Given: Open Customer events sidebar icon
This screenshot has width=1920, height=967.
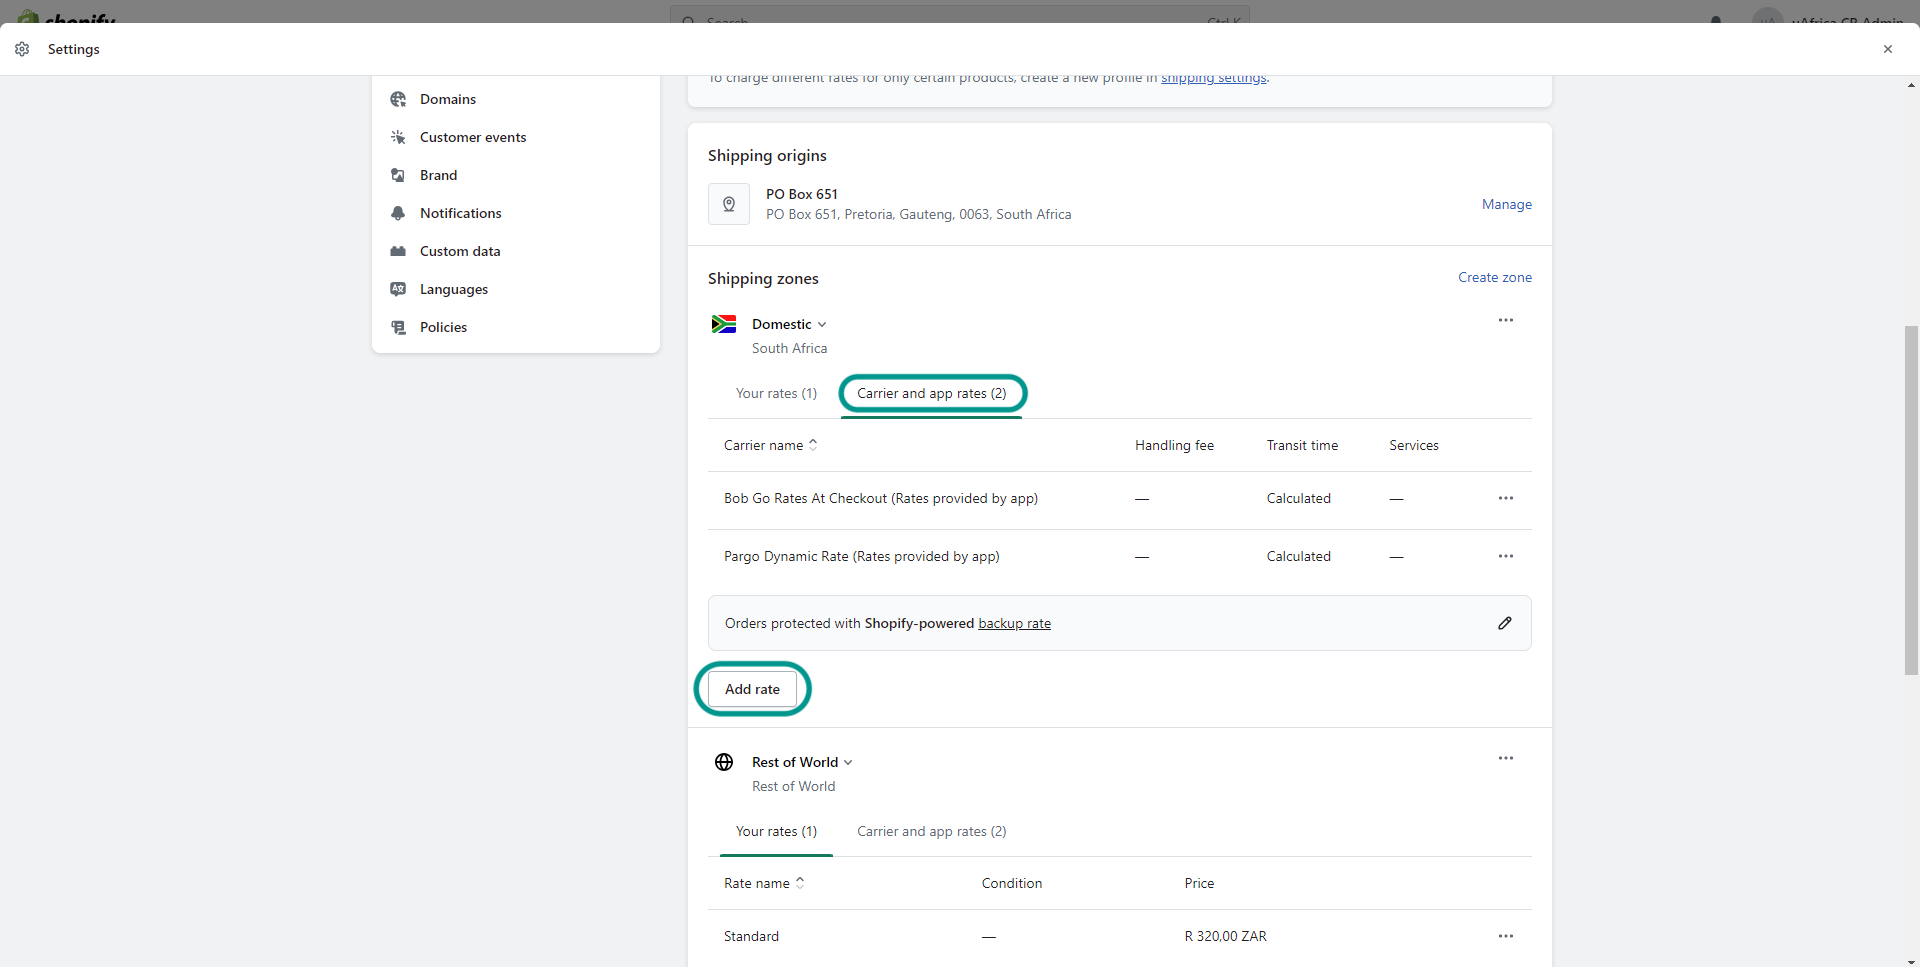Looking at the screenshot, I should coord(398,137).
